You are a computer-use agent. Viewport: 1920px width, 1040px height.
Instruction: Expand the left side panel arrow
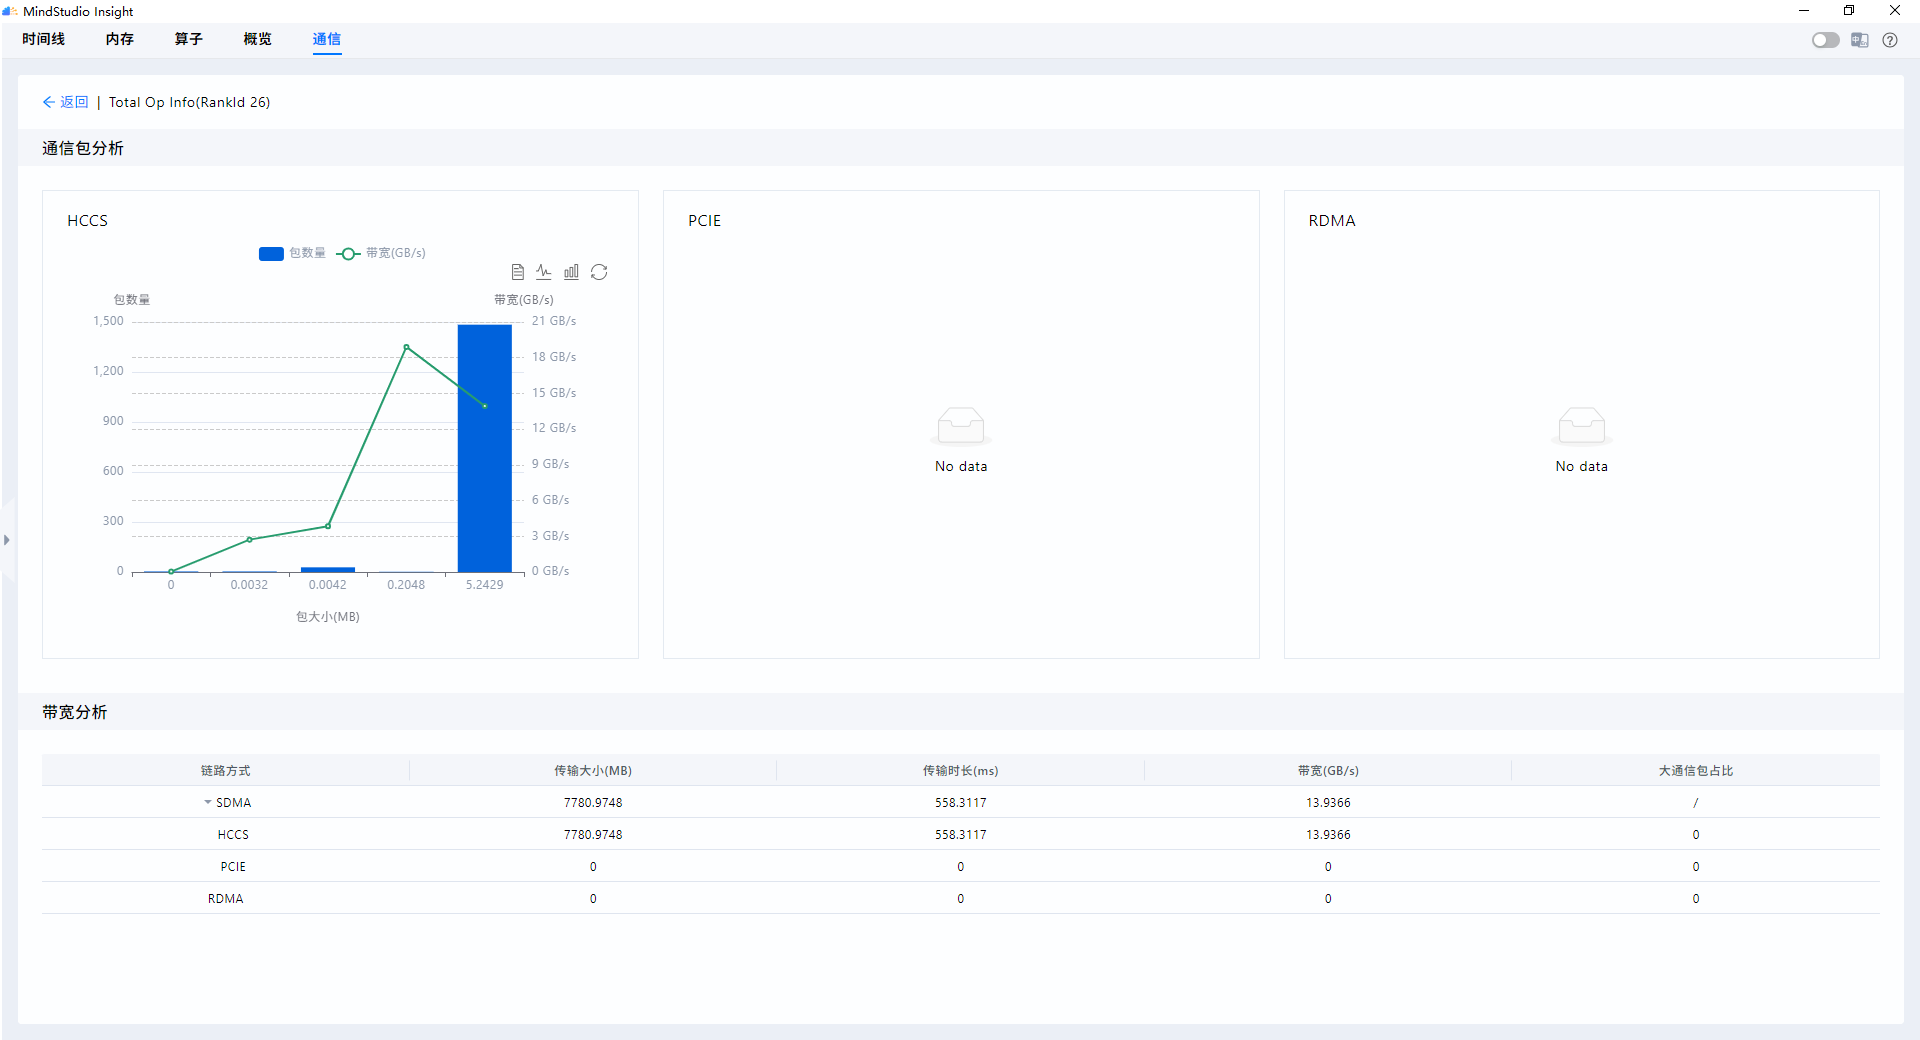click(x=7, y=540)
